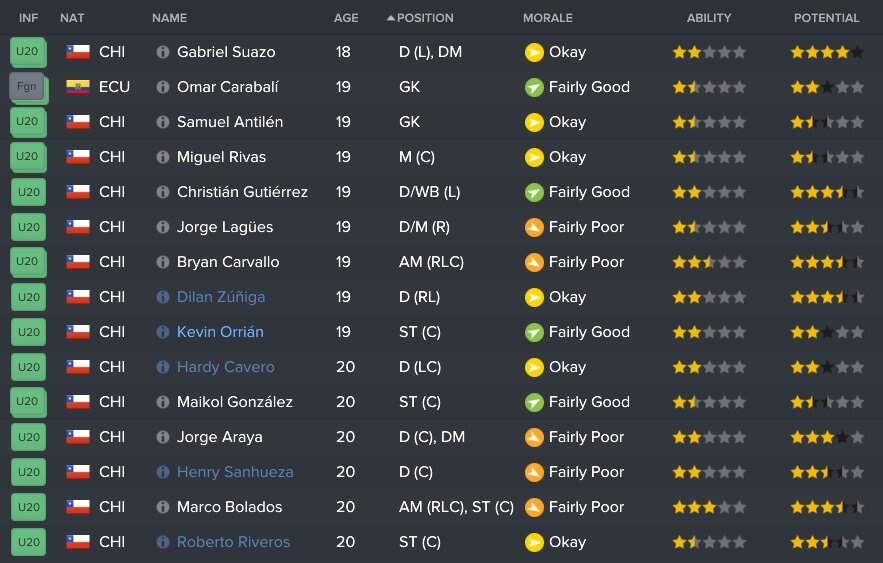Click the Fgn badge for Omar Carabalí

pos(27,87)
